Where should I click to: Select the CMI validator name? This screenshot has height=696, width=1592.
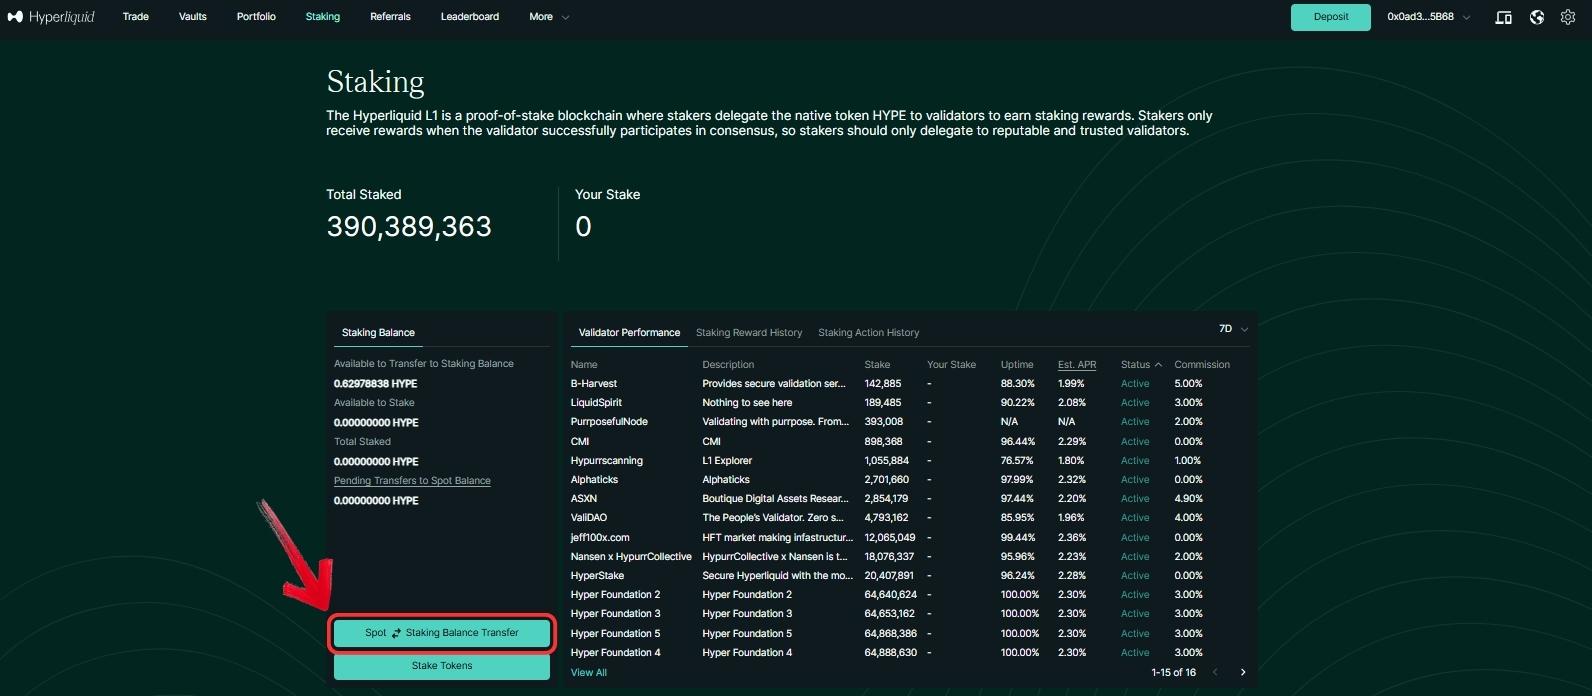(x=580, y=442)
